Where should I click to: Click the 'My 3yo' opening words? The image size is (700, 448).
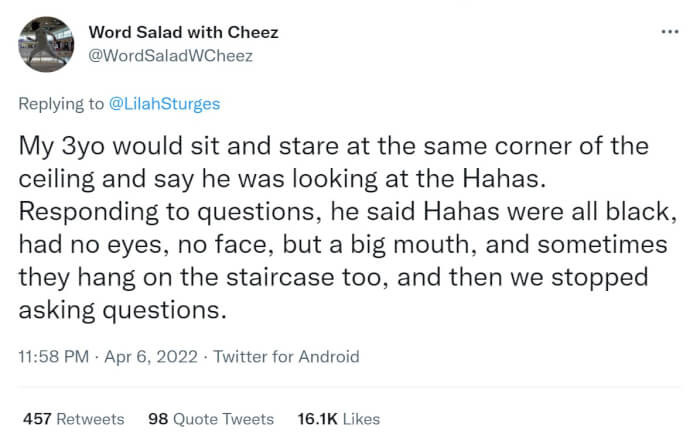(62, 147)
